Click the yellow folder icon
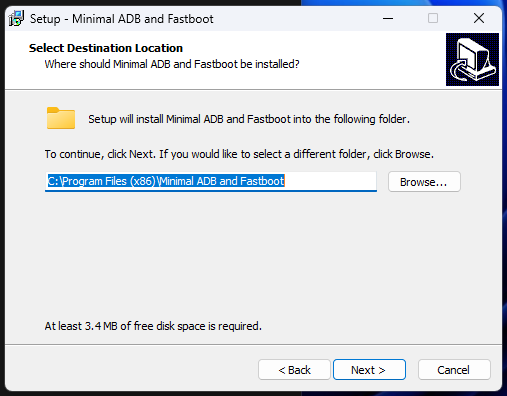507x396 pixels. pos(61,118)
